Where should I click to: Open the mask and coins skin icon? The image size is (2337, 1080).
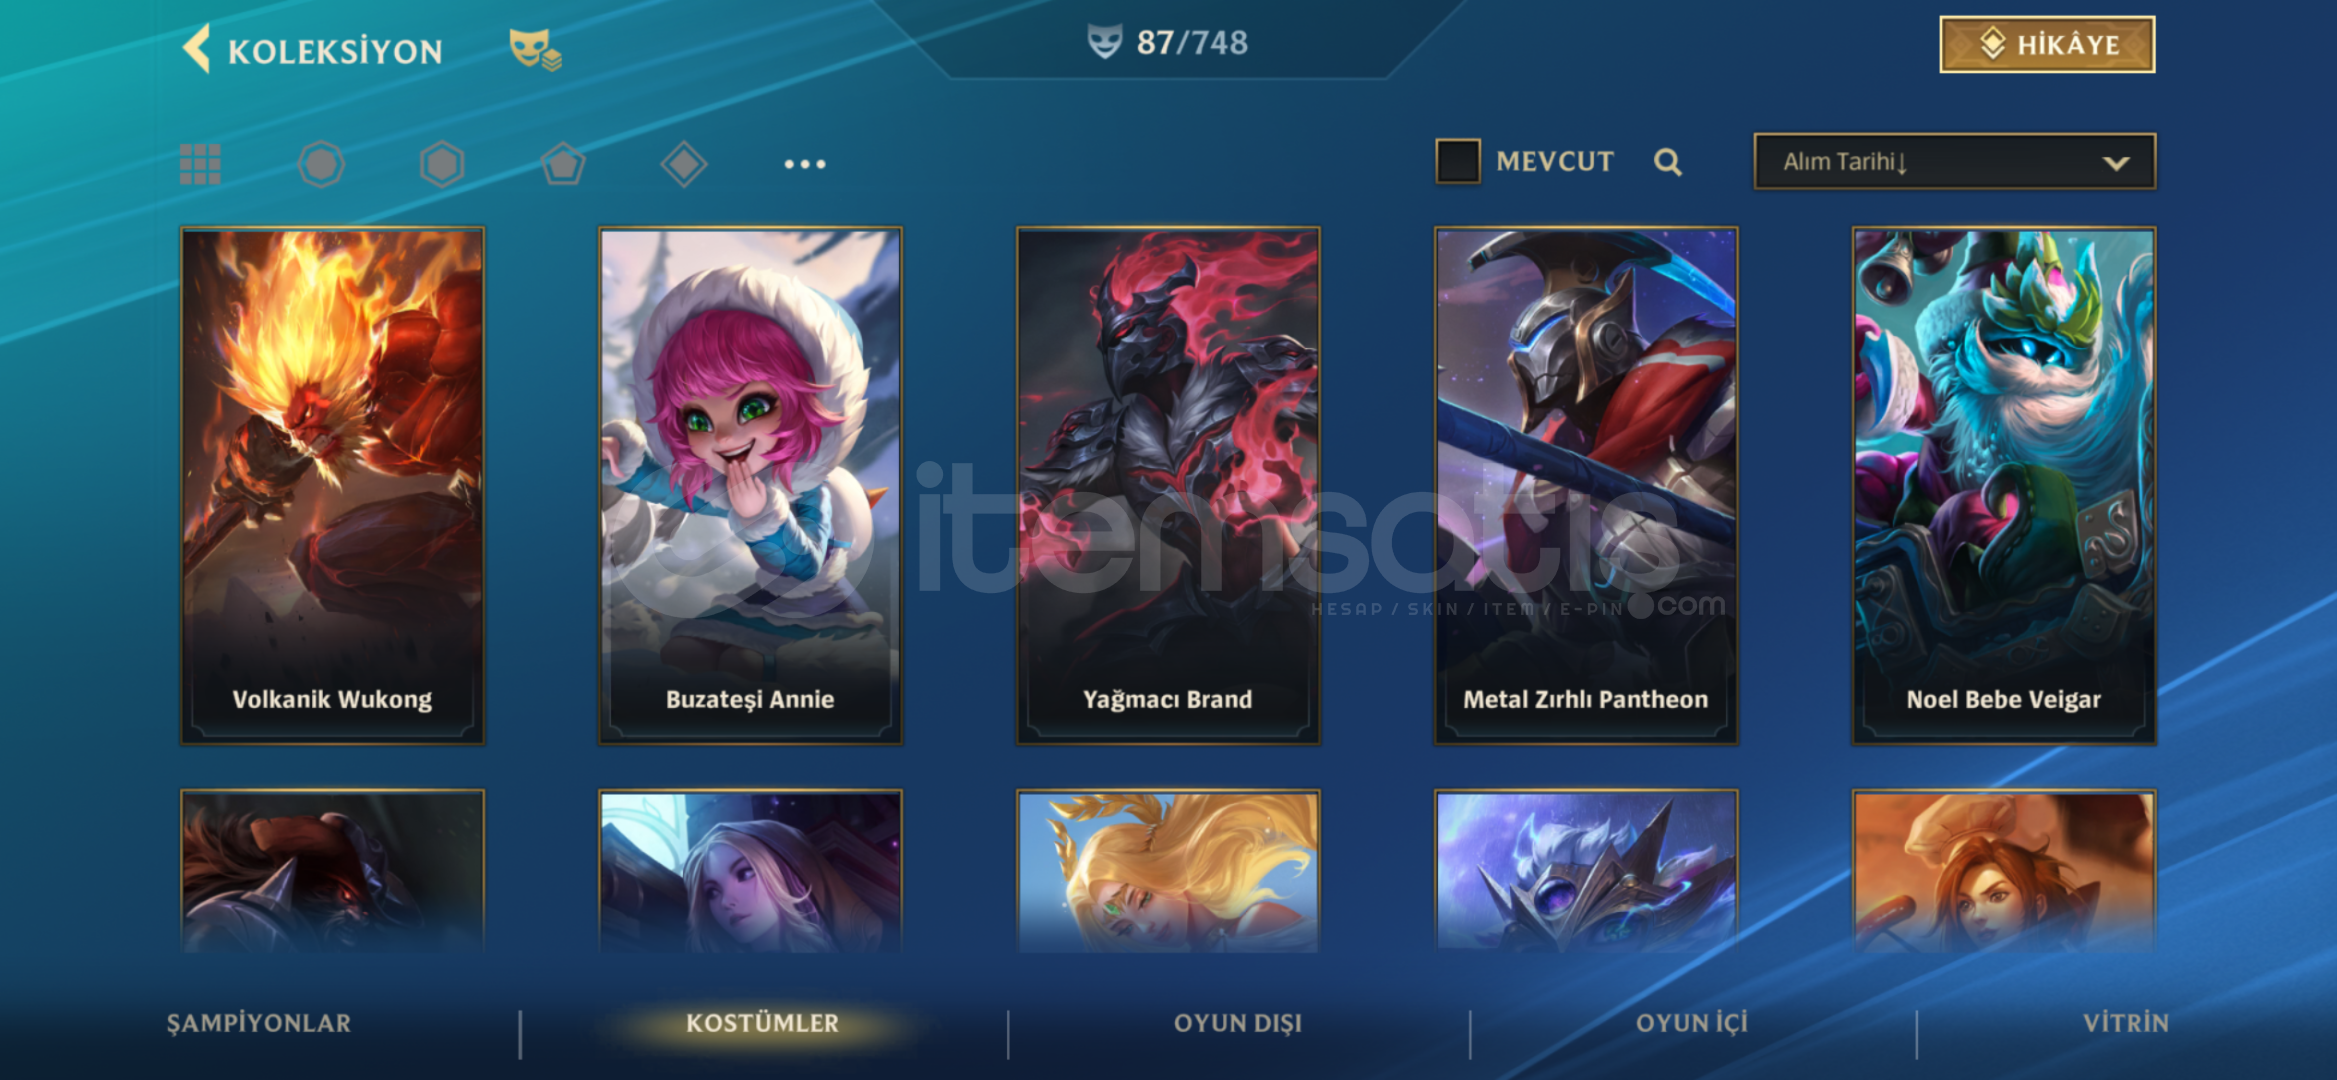coord(535,49)
